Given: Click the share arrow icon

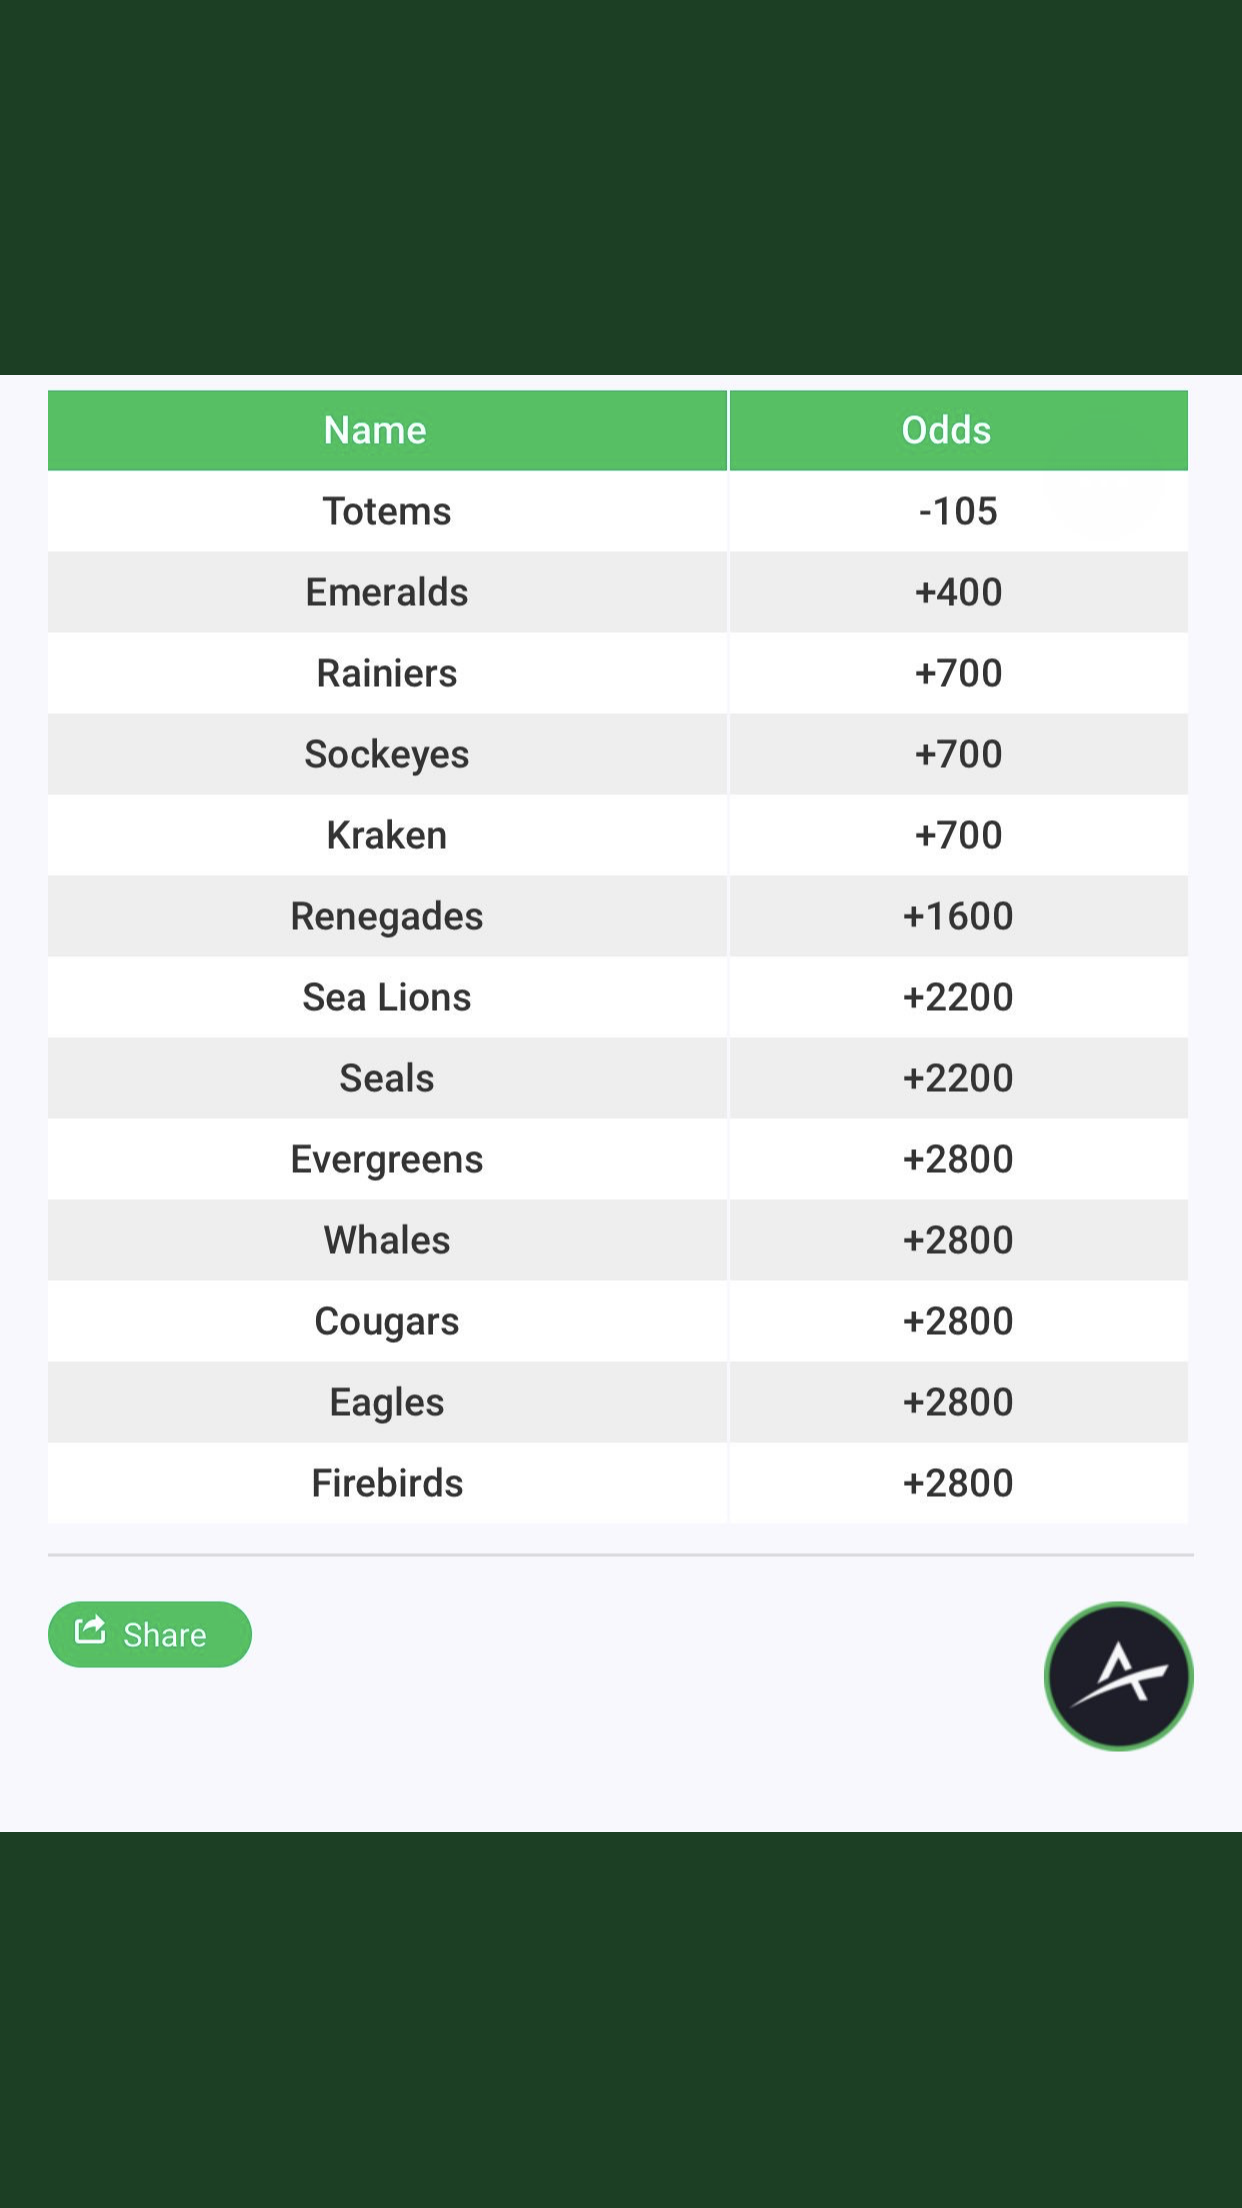Looking at the screenshot, I should coord(90,1630).
